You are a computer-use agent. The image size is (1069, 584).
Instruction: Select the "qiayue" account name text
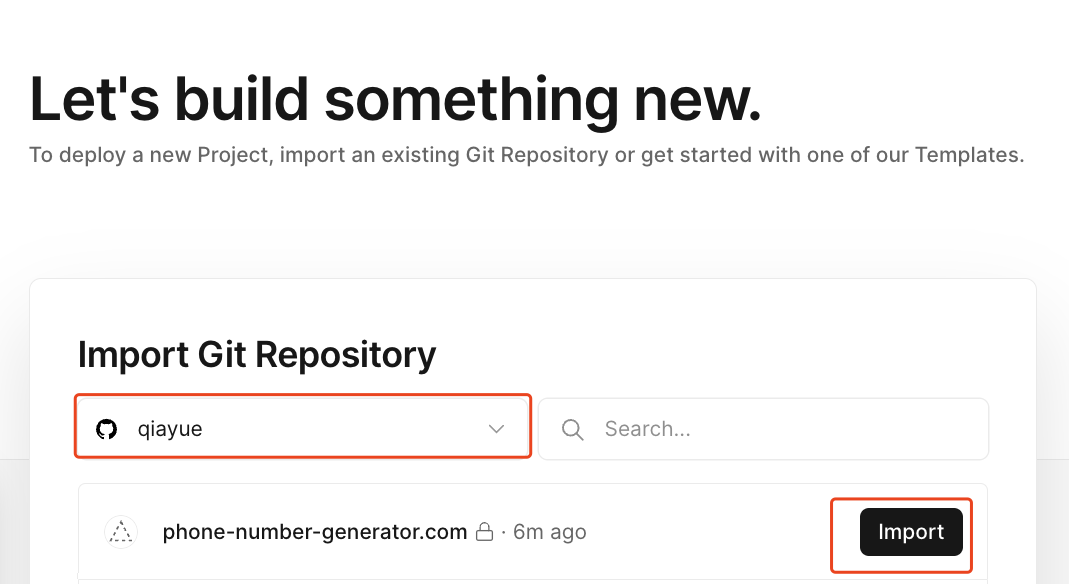point(170,429)
